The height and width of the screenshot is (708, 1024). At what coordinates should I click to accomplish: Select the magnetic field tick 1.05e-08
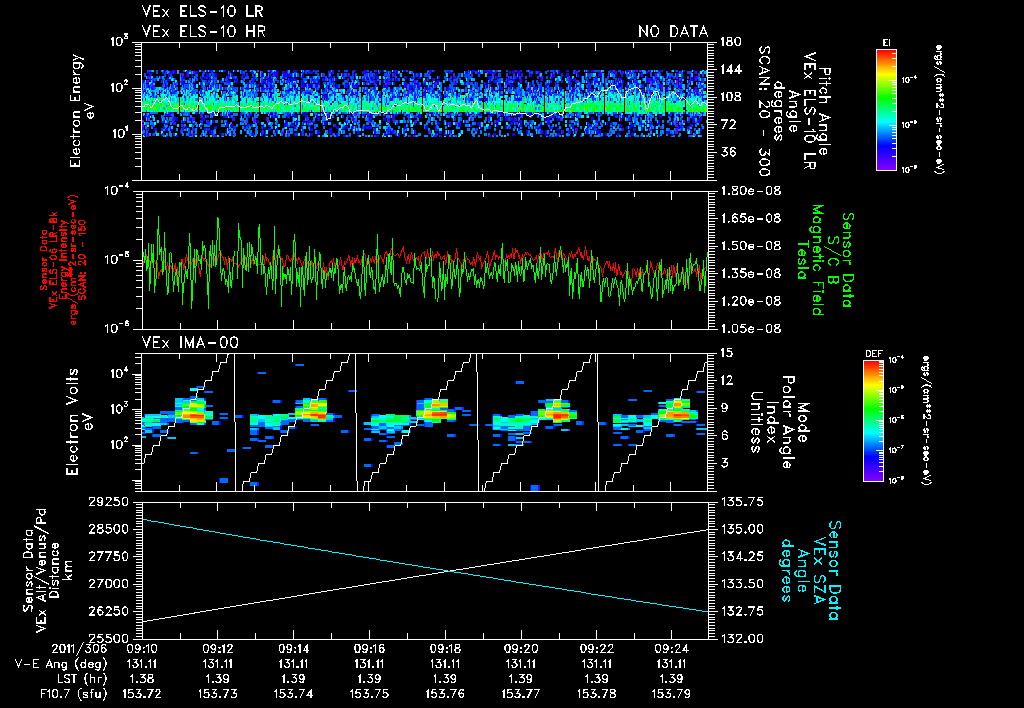point(750,329)
